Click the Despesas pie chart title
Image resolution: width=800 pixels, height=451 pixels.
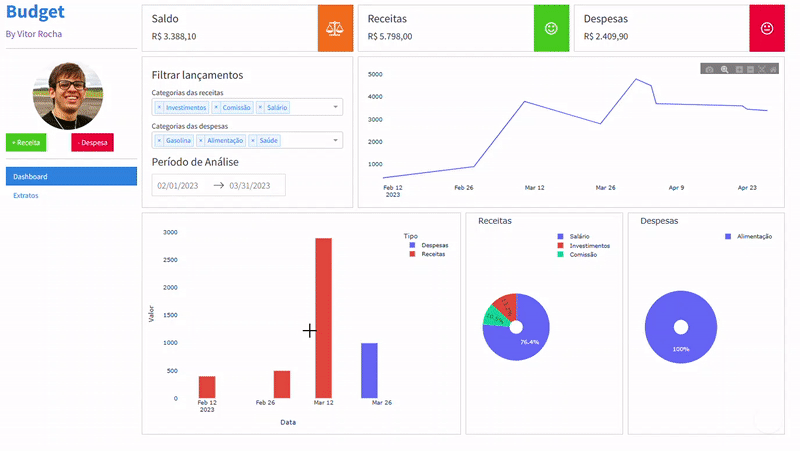click(659, 221)
